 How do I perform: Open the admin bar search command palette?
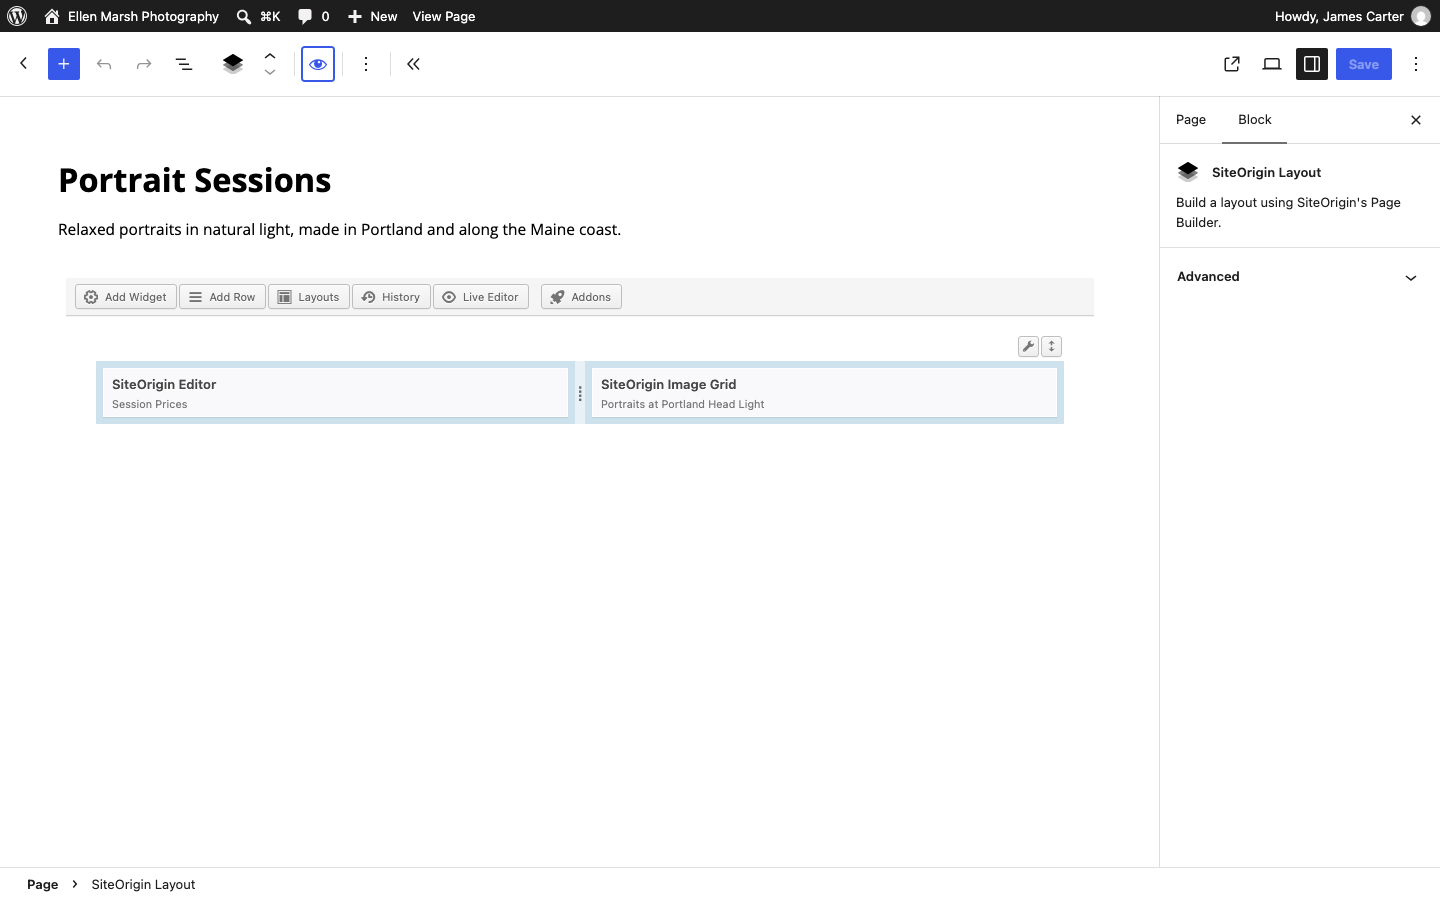click(258, 16)
